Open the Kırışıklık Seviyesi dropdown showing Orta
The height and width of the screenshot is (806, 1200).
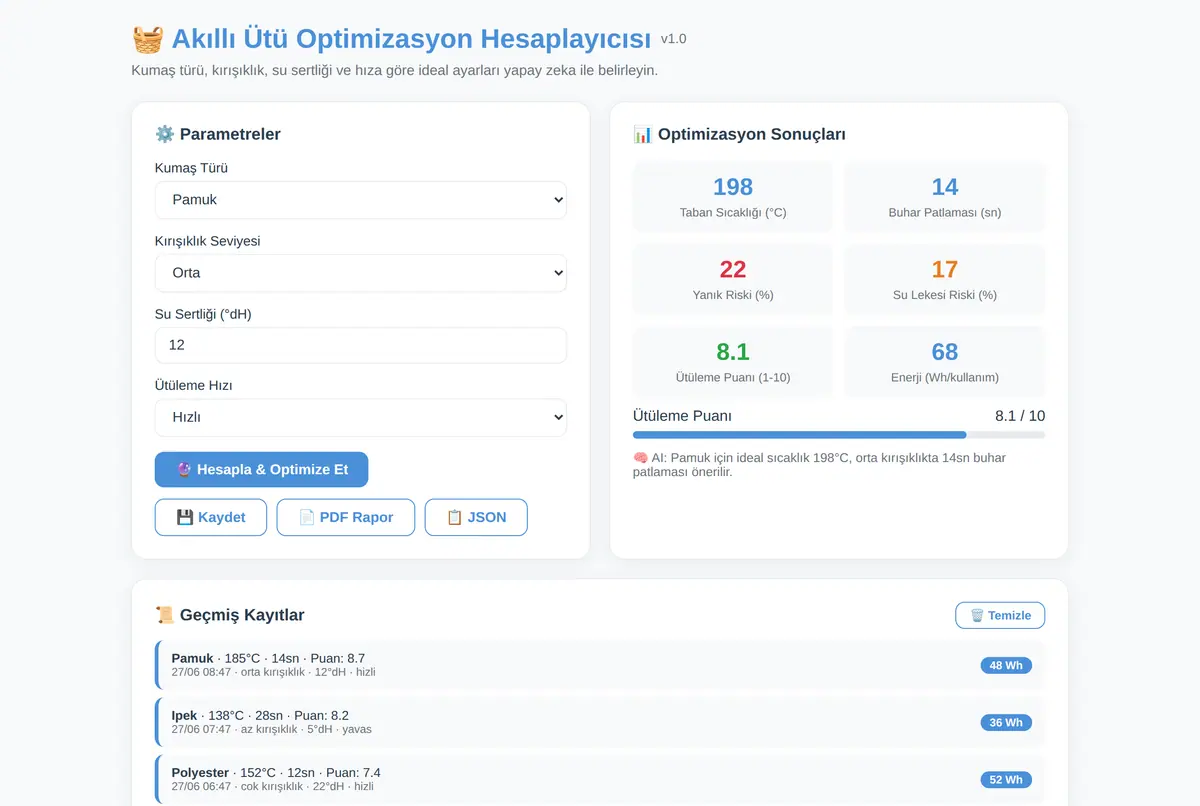pos(361,273)
